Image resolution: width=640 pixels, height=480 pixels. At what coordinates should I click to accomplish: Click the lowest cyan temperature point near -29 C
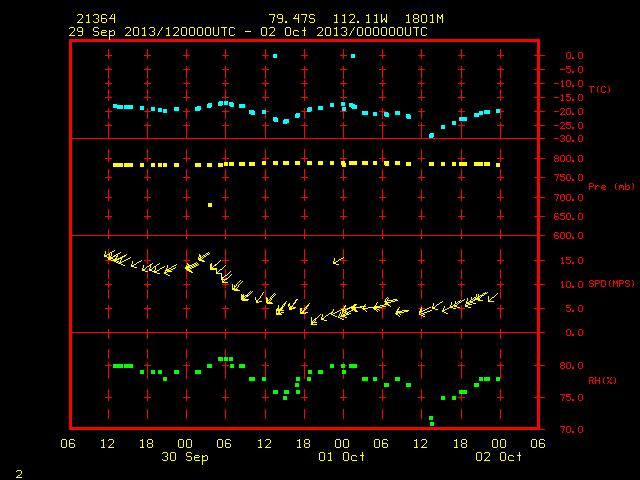pyautogui.click(x=431, y=136)
